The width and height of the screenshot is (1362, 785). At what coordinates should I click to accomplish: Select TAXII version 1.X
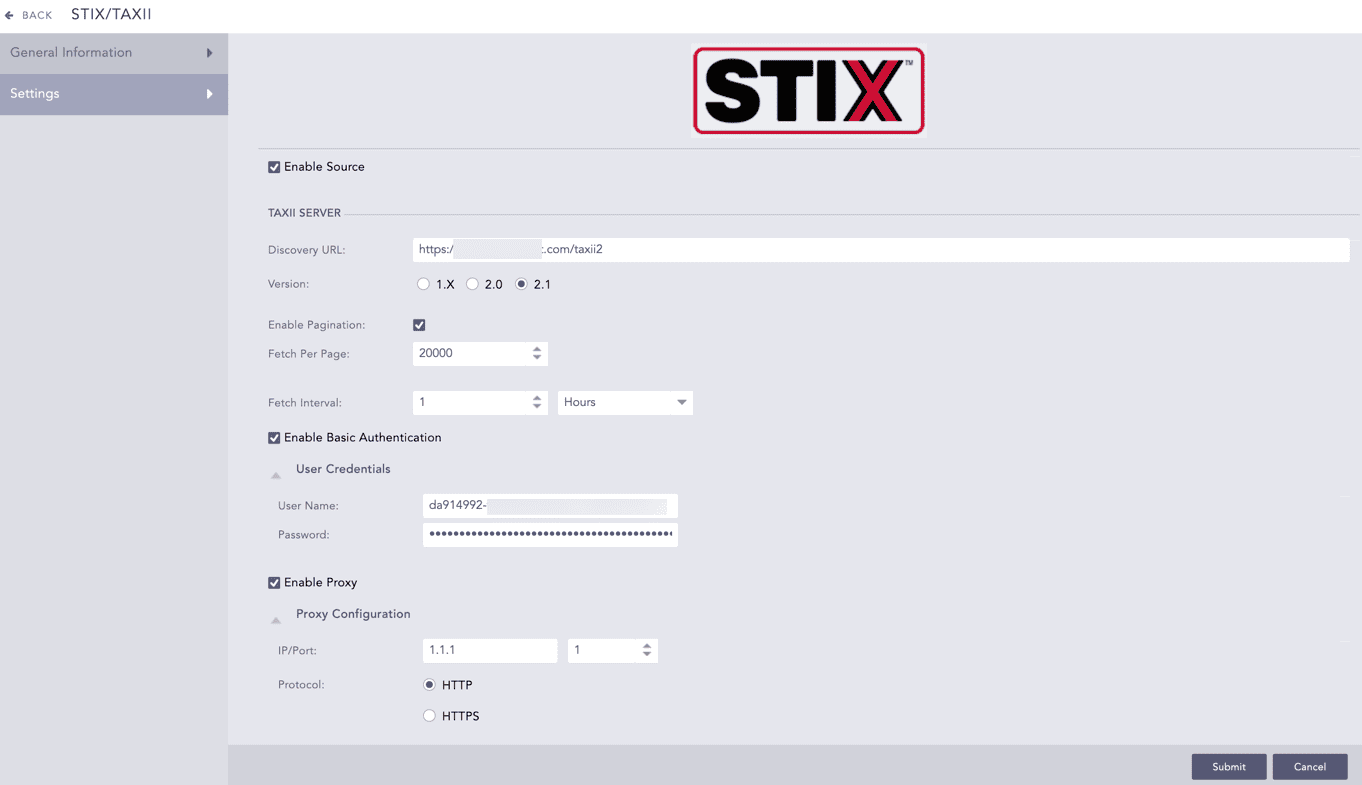[x=423, y=283]
